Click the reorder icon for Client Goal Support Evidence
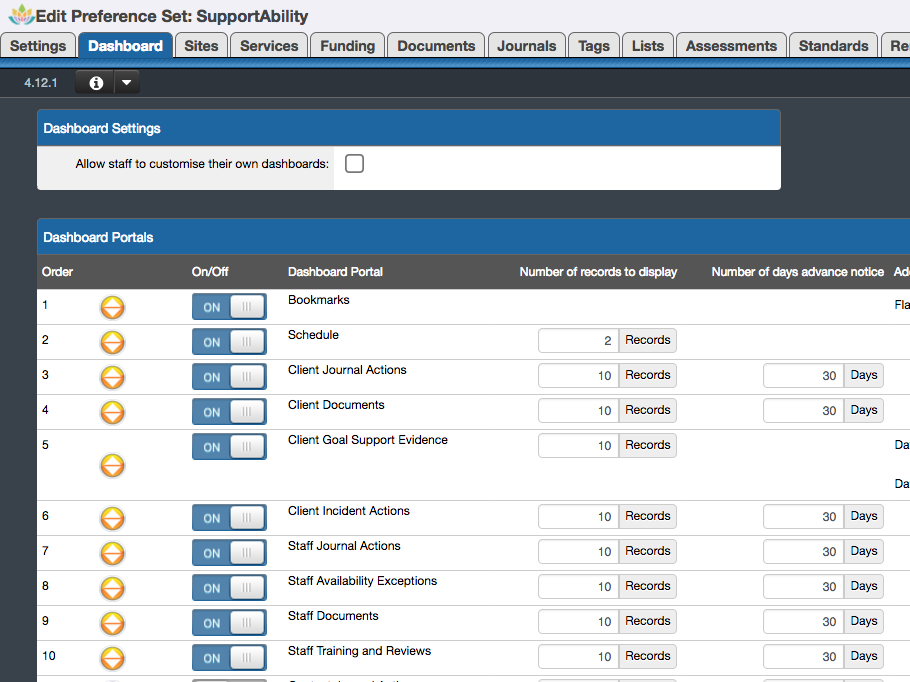 click(x=112, y=465)
